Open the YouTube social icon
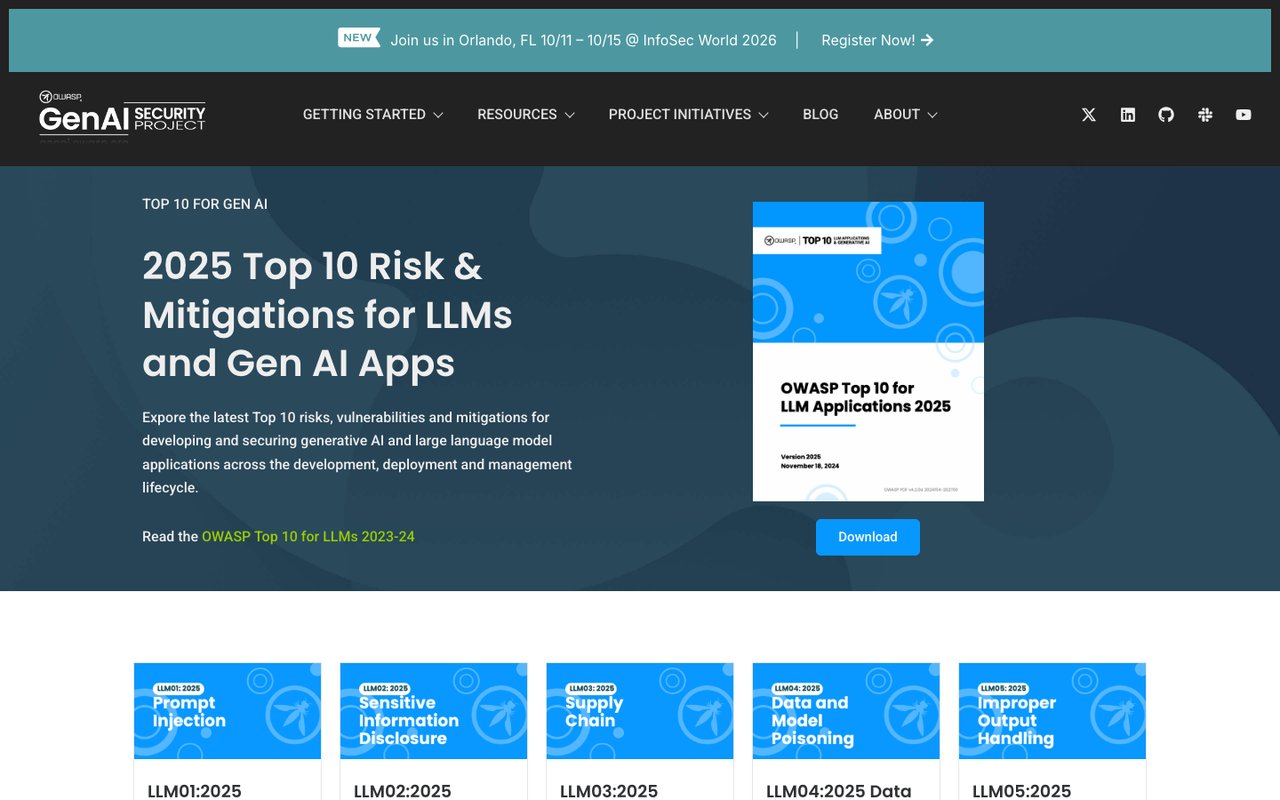 pyautogui.click(x=1243, y=115)
